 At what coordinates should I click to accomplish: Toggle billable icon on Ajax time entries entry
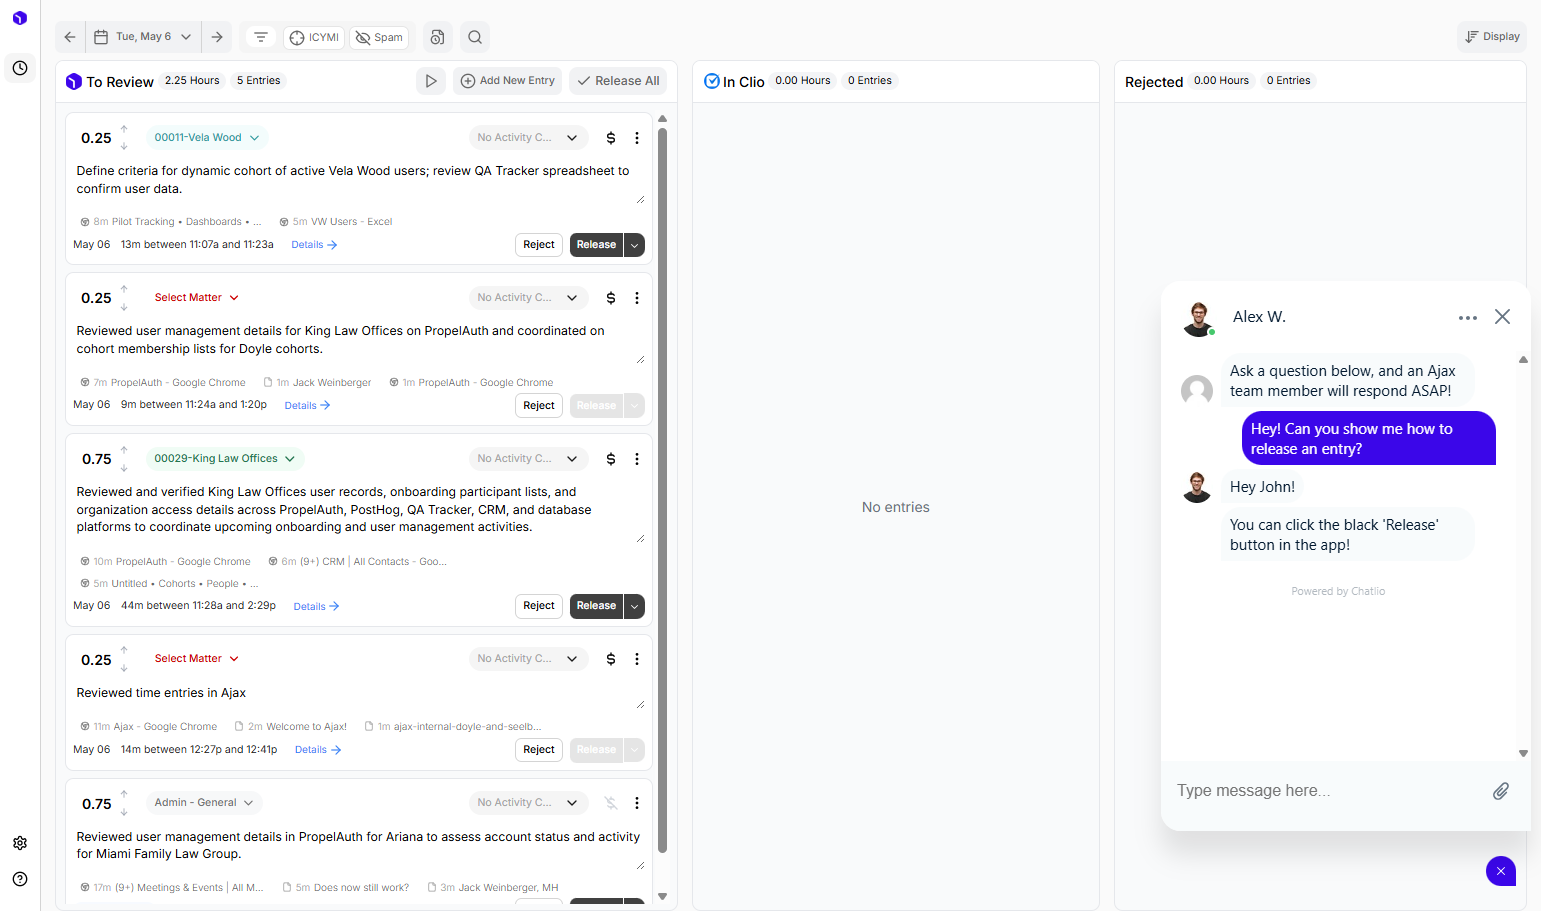tap(611, 659)
